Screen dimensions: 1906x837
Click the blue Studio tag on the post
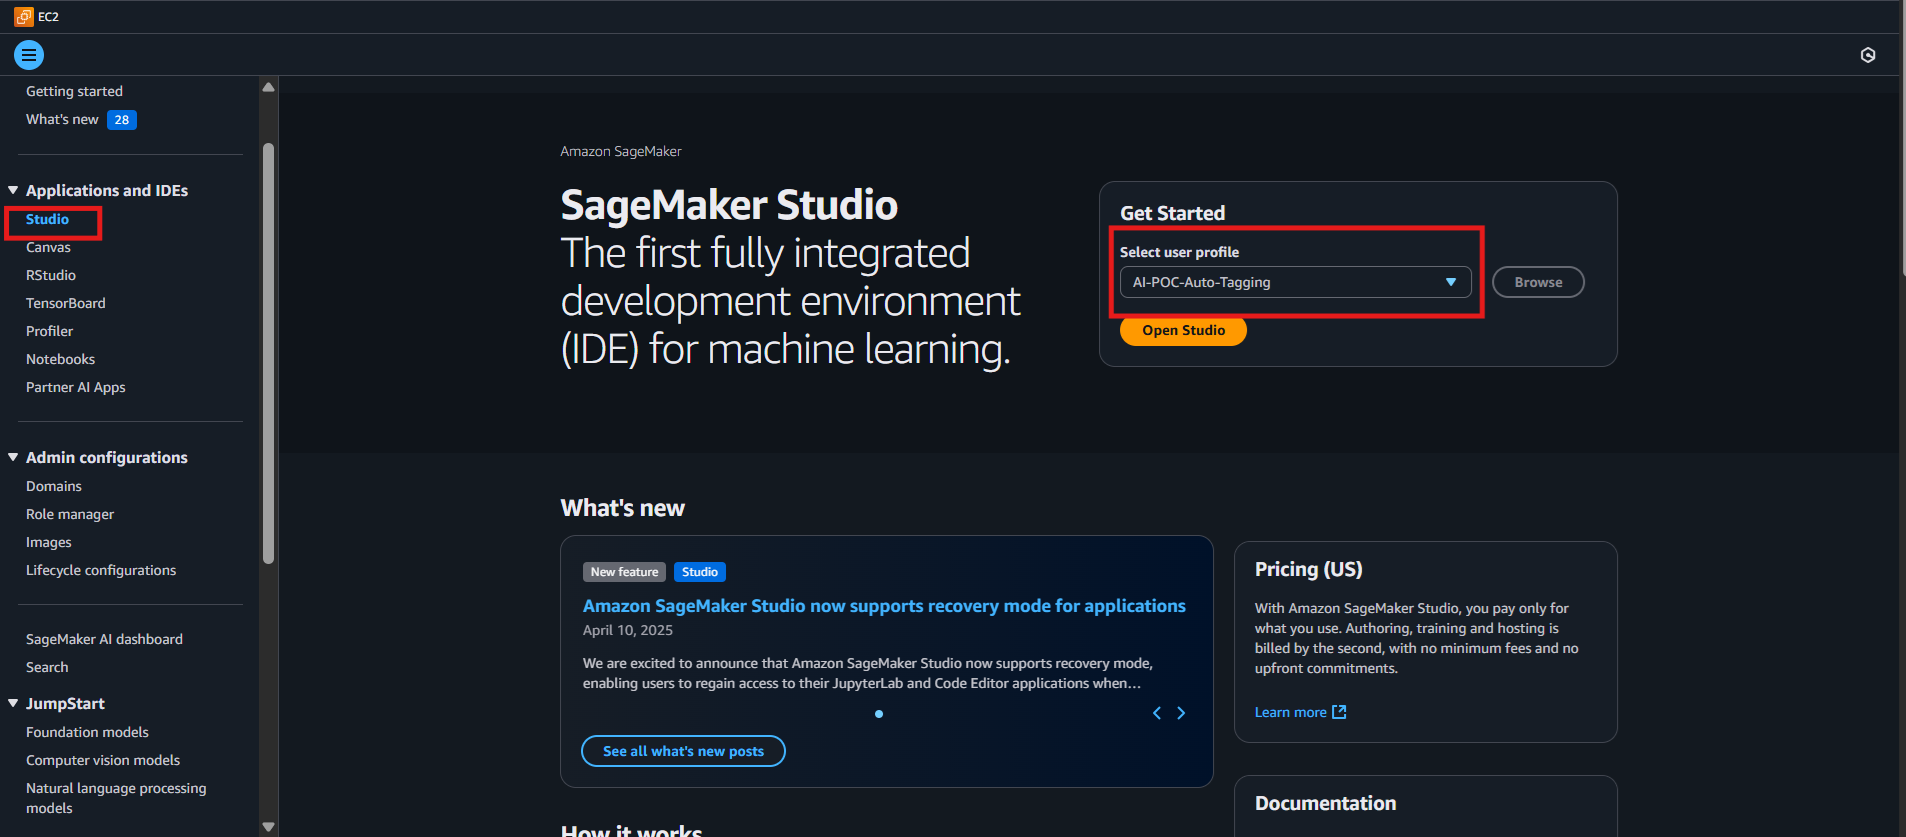700,572
